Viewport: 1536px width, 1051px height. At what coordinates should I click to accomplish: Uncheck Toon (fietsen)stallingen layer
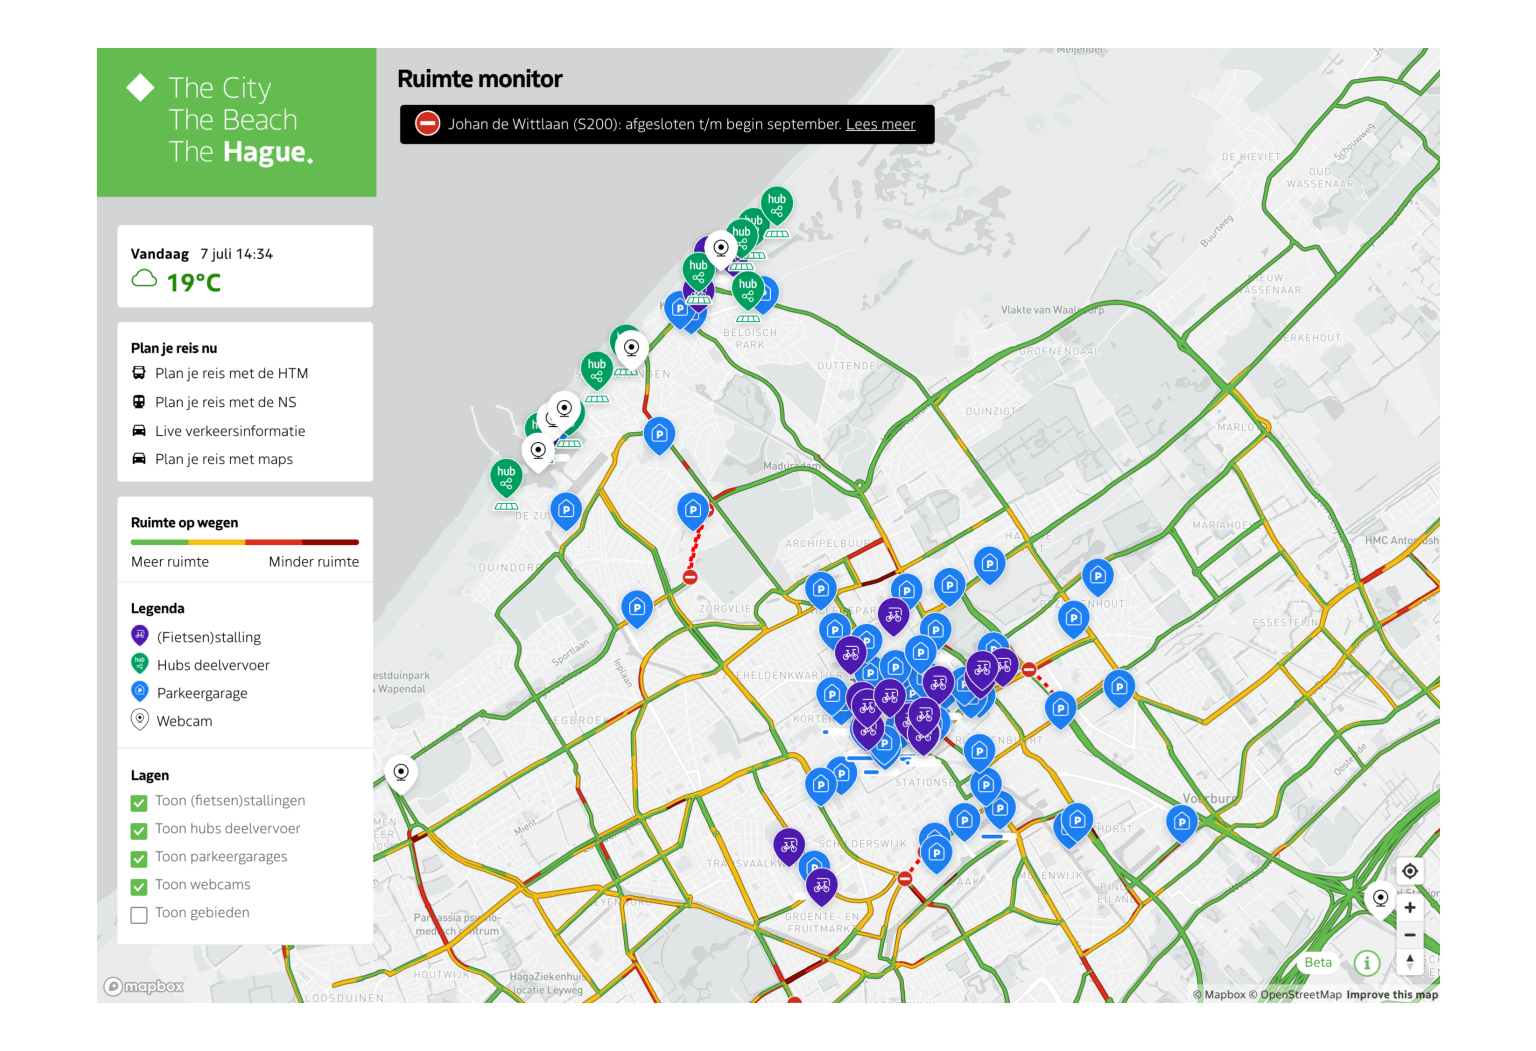(139, 802)
